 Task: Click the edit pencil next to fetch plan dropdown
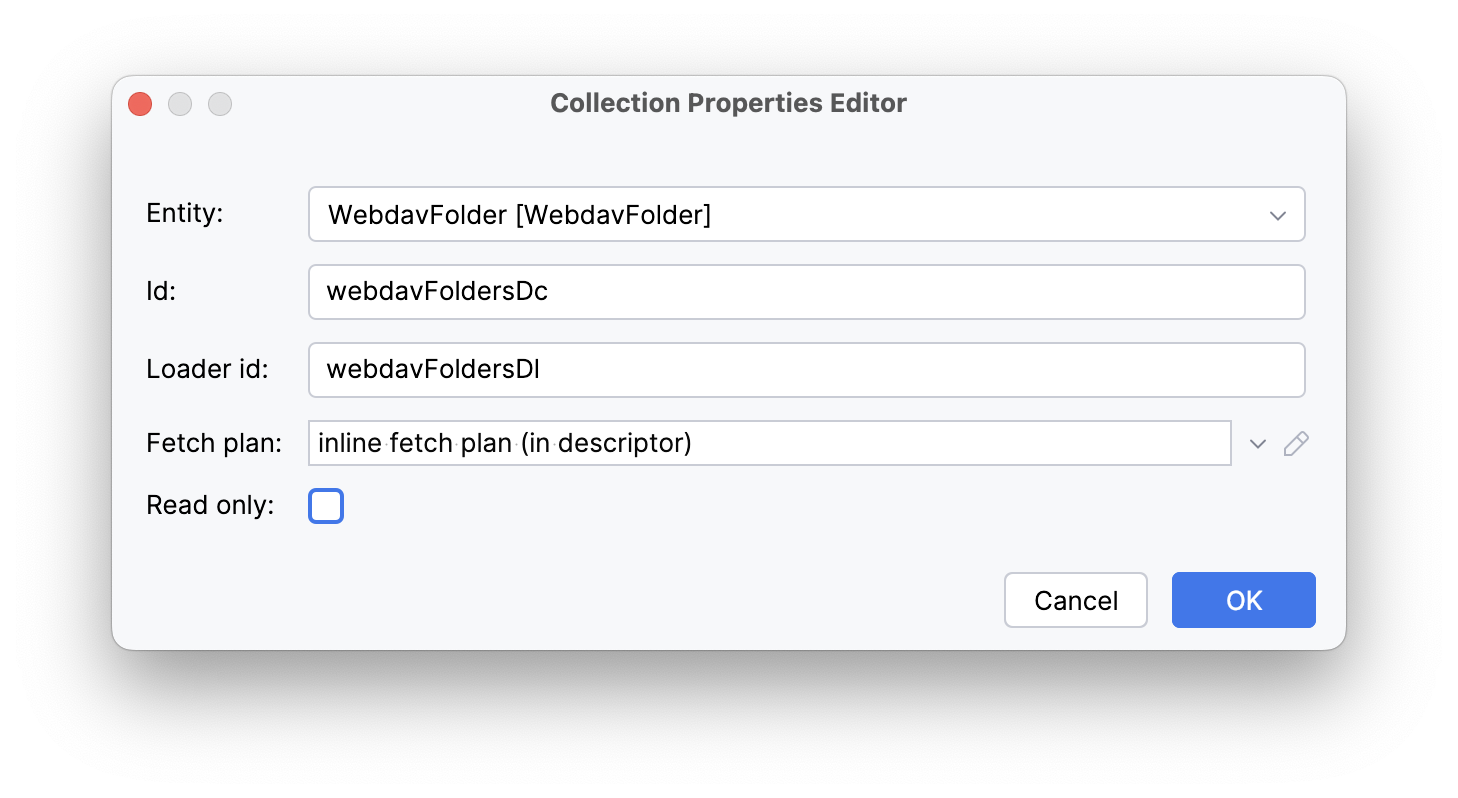pos(1296,443)
